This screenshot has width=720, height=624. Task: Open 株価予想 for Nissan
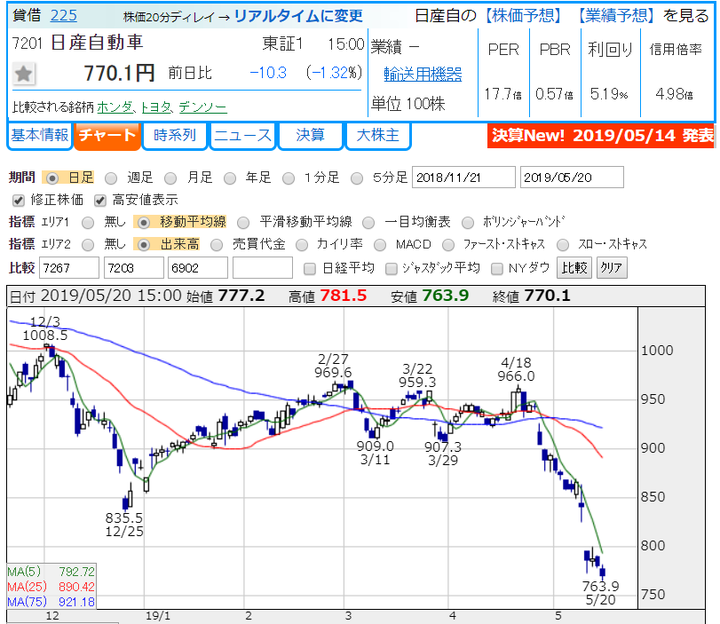click(x=523, y=16)
